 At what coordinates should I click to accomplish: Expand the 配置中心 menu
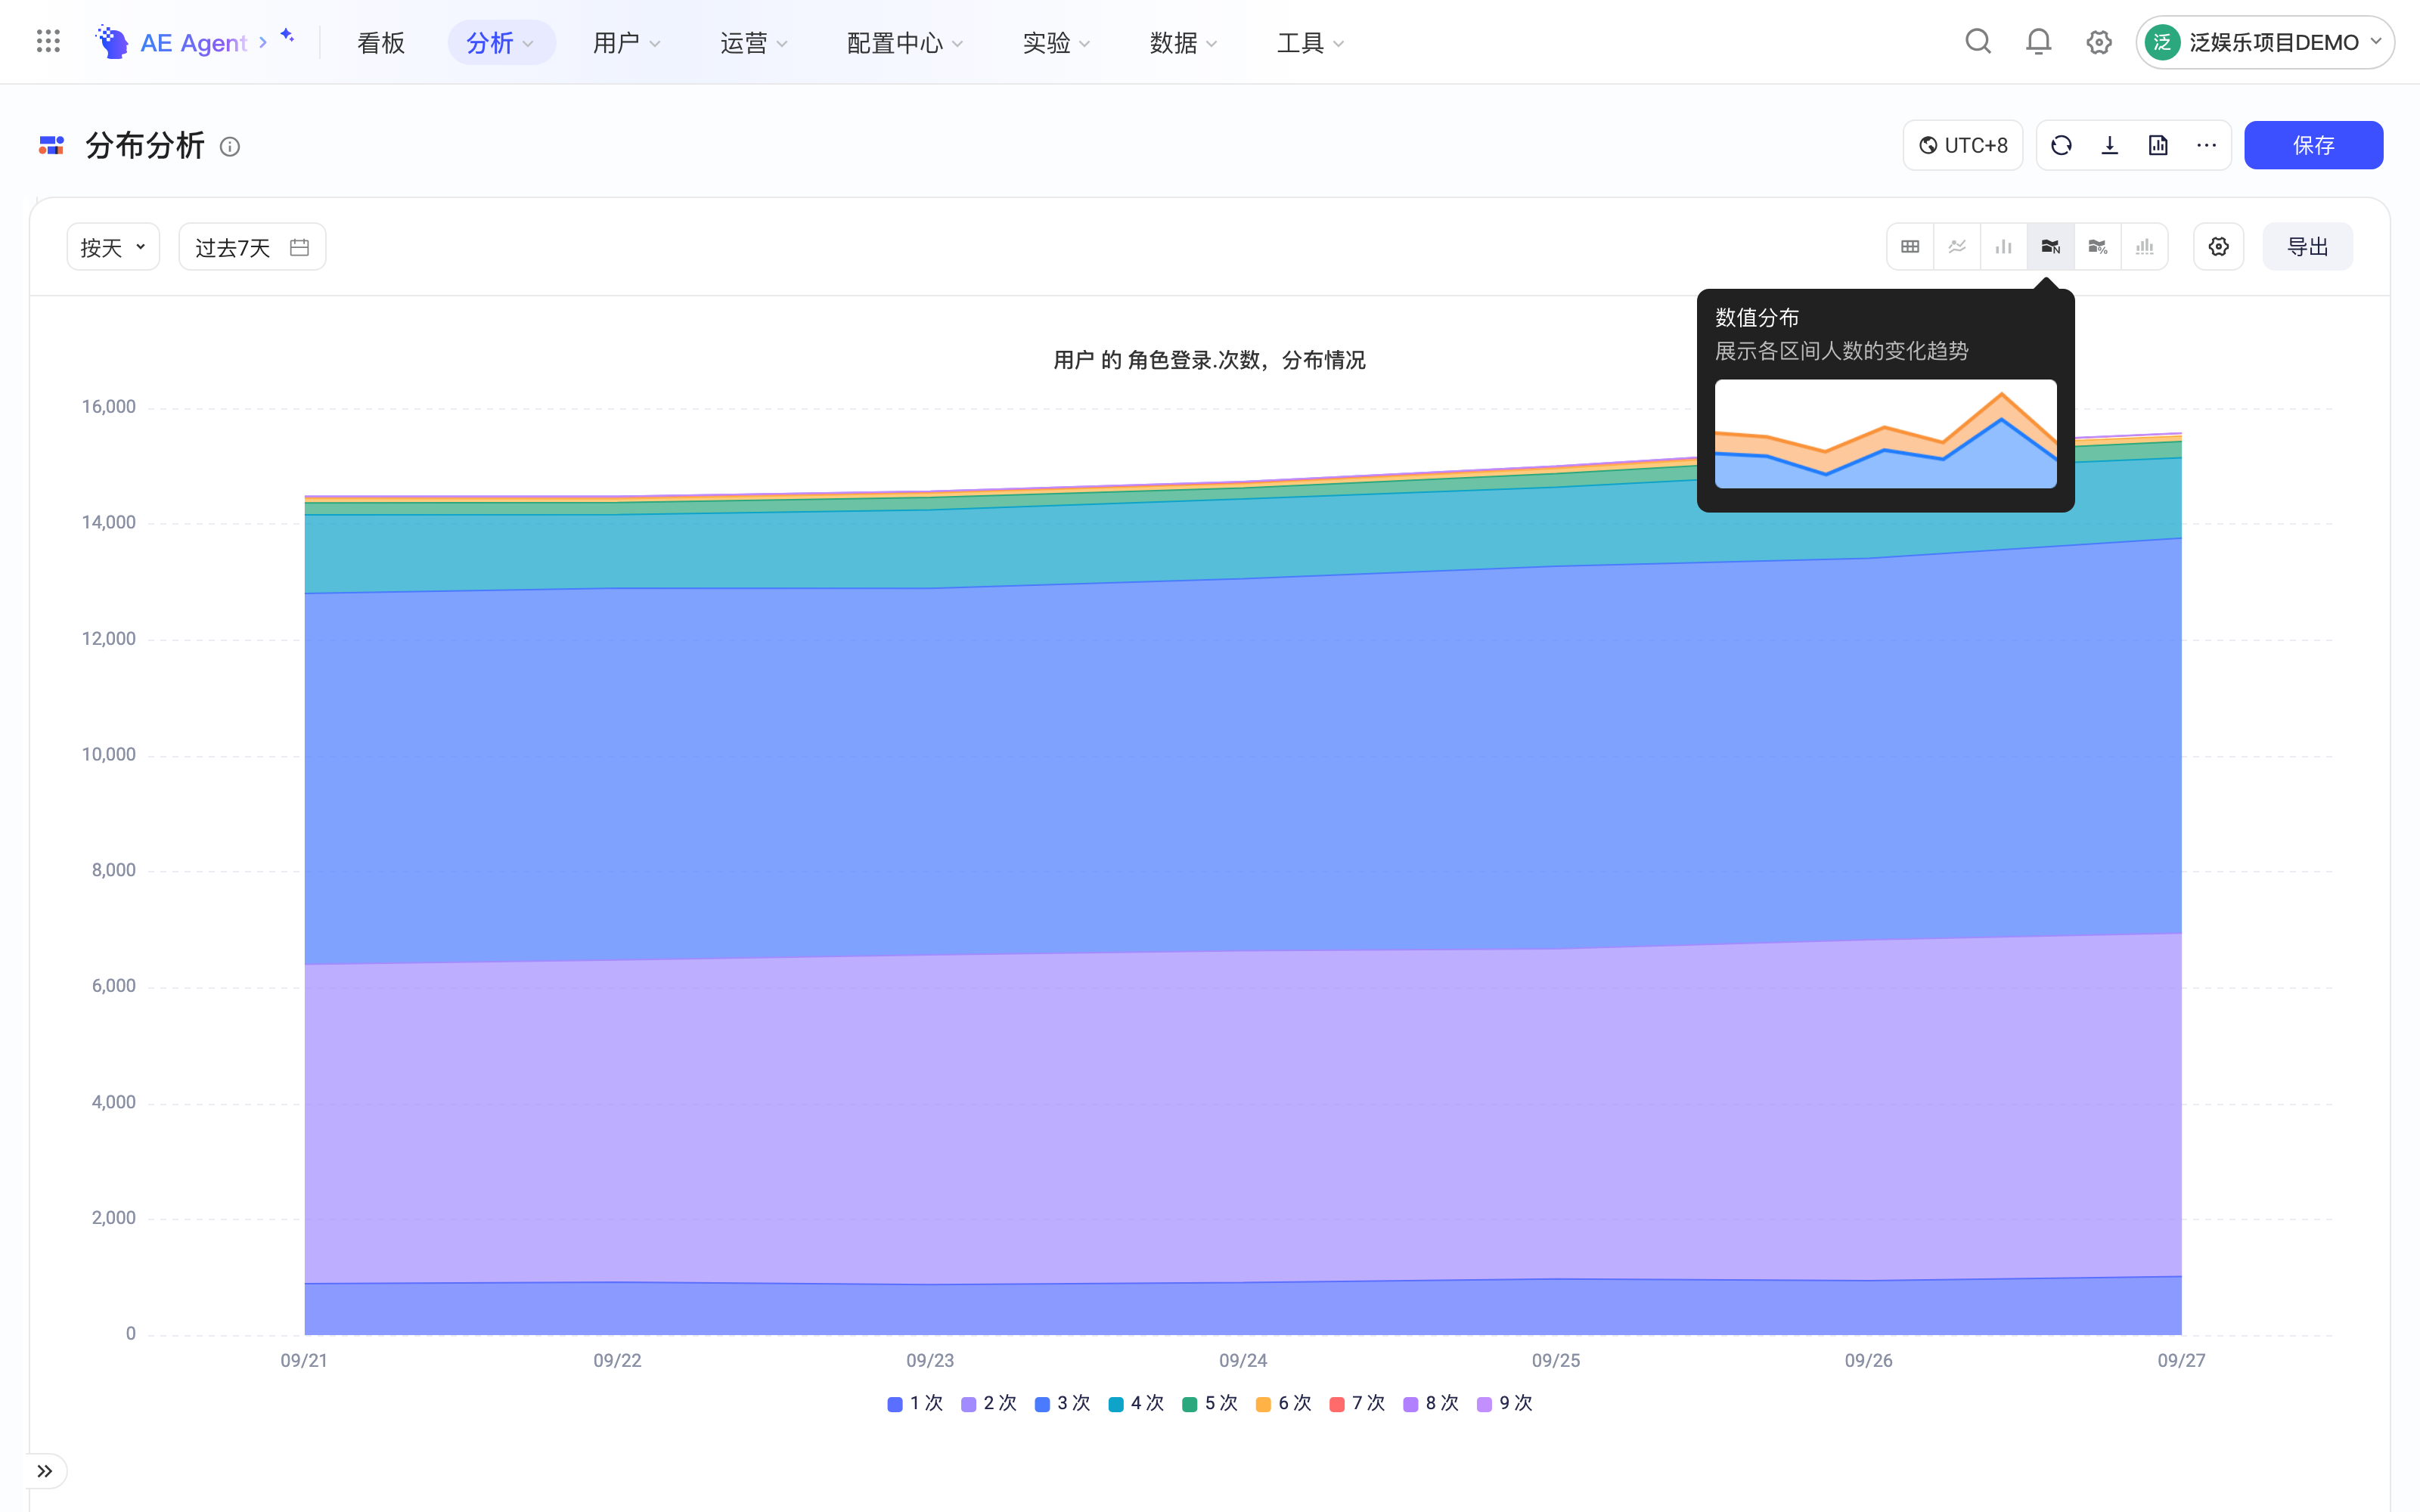coord(905,42)
